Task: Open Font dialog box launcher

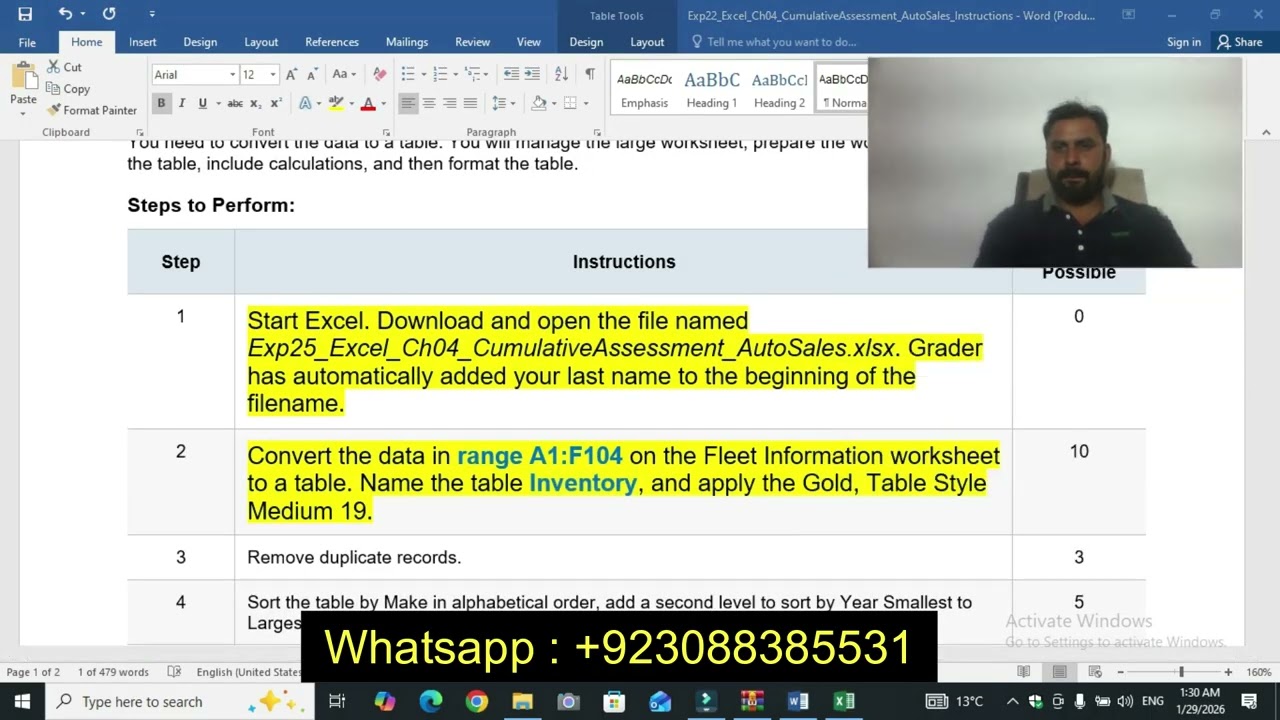Action: (x=386, y=132)
